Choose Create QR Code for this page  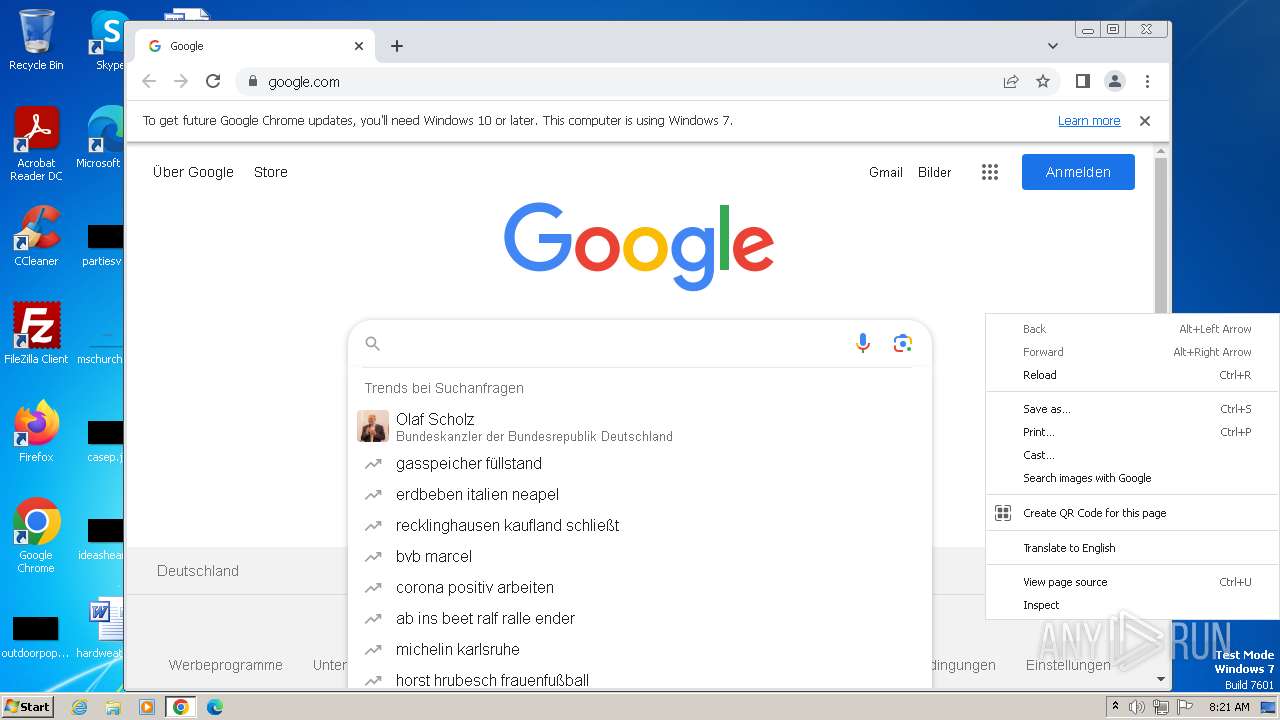pyautogui.click(x=1133, y=513)
